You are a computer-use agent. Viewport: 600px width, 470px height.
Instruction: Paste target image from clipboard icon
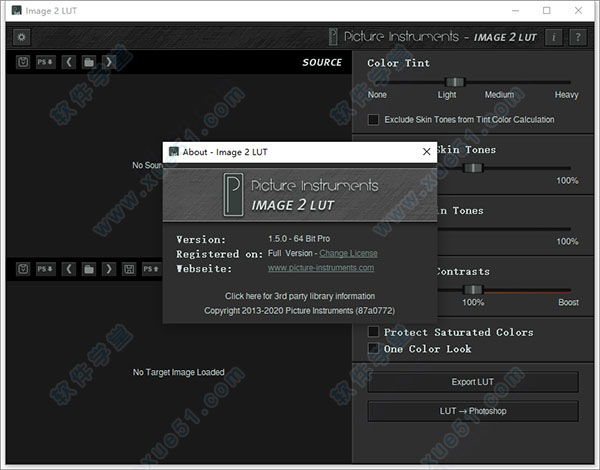click(x=23, y=269)
